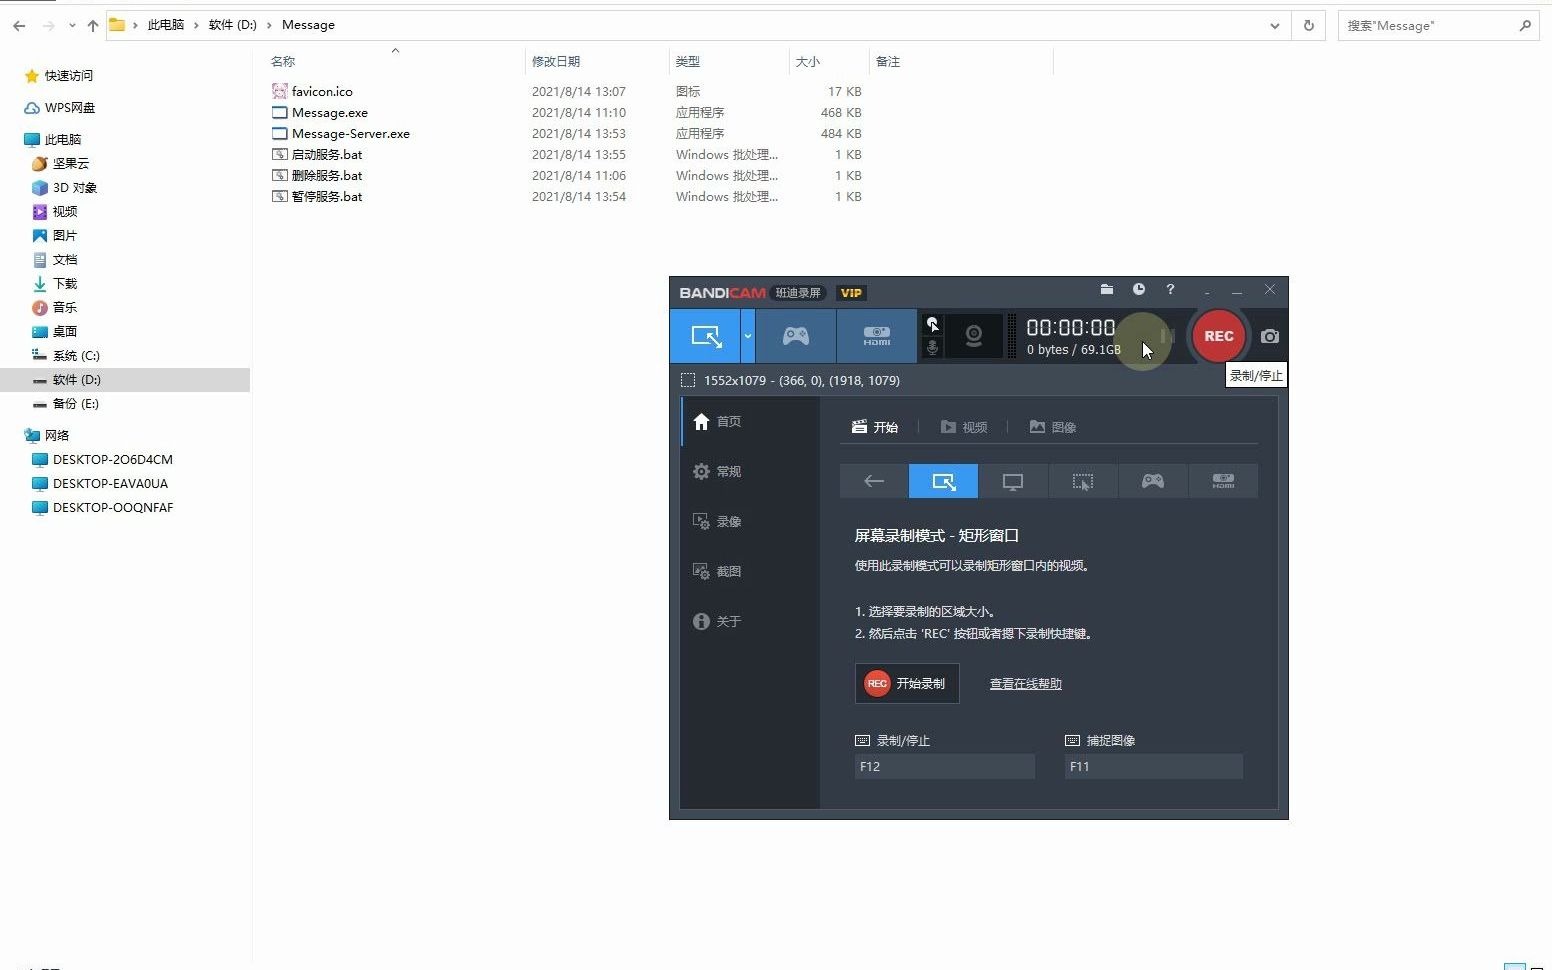The image size is (1552, 970).
Task: Capture a screenshot with the camera icon
Action: (x=1269, y=336)
